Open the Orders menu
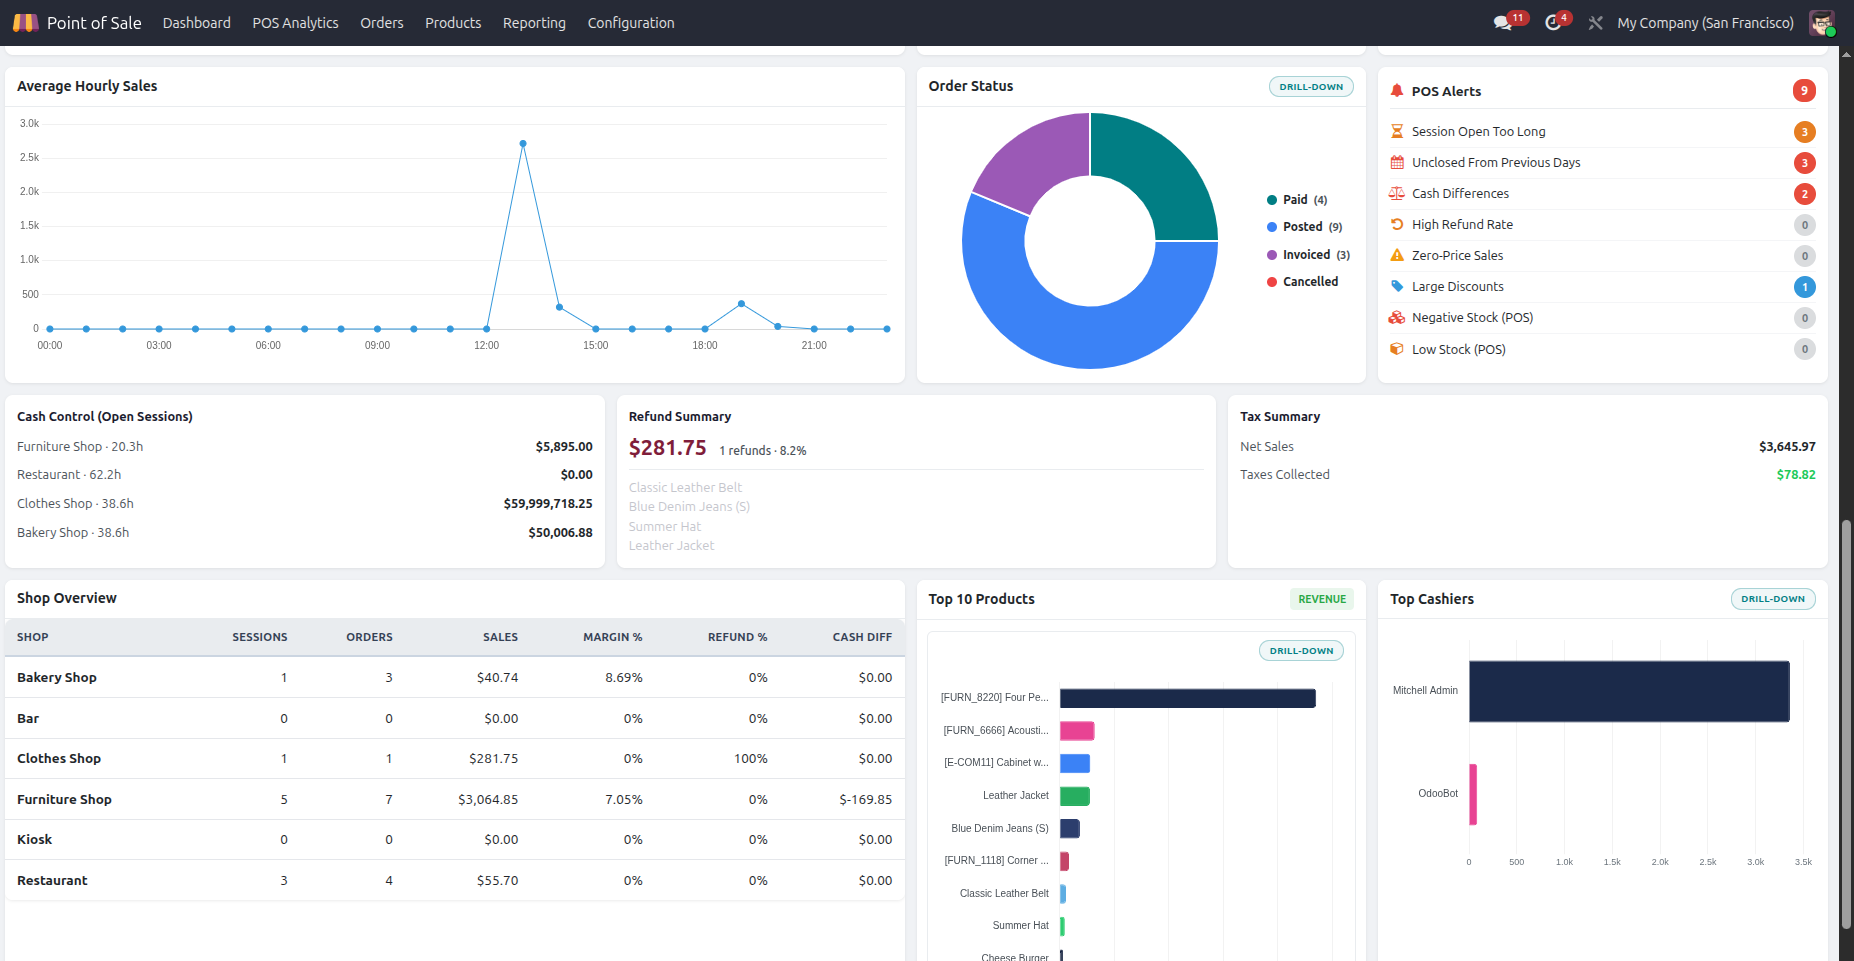The image size is (1854, 961). (x=382, y=22)
